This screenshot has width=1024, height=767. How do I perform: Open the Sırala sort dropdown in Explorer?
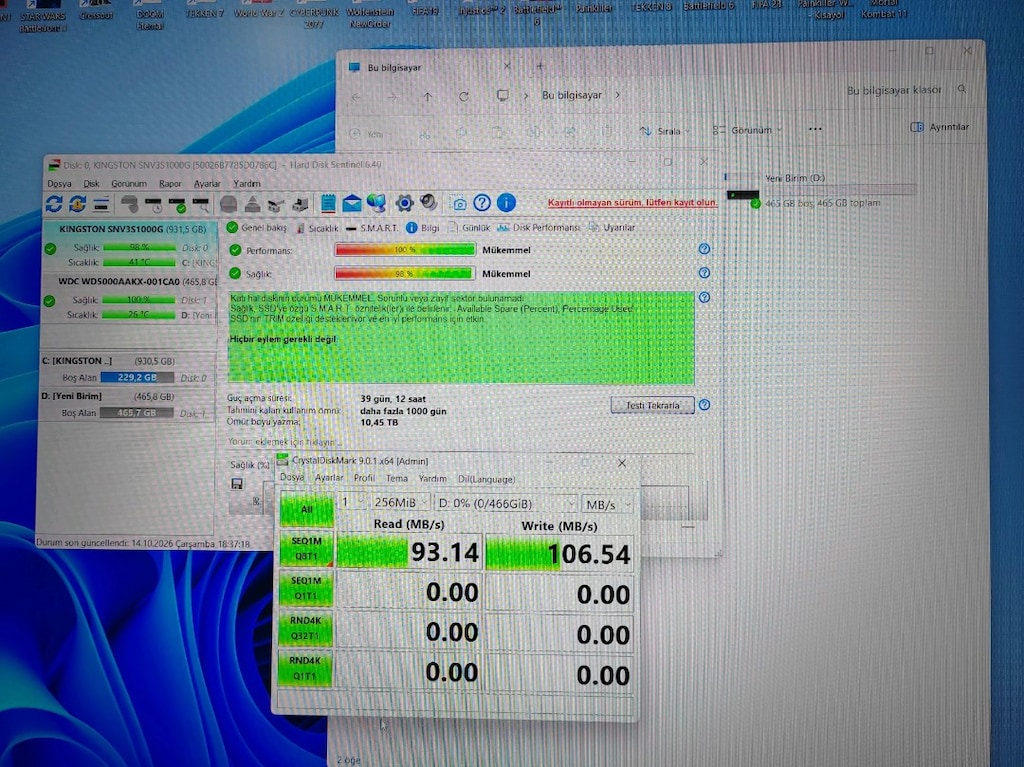pyautogui.click(x=664, y=131)
